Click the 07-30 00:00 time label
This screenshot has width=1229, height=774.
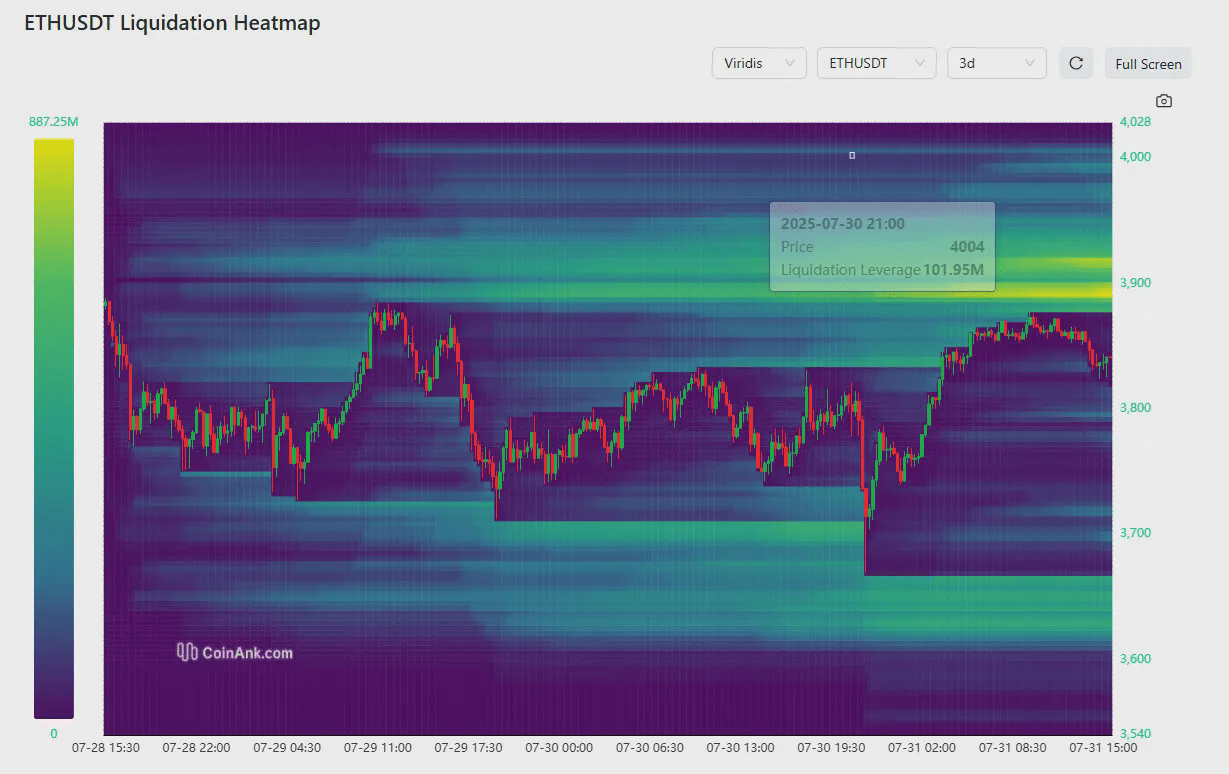tap(559, 747)
